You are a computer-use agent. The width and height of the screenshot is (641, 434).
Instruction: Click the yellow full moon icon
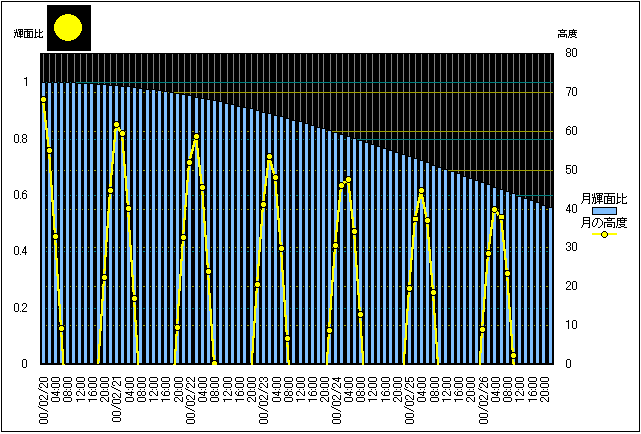point(68,28)
